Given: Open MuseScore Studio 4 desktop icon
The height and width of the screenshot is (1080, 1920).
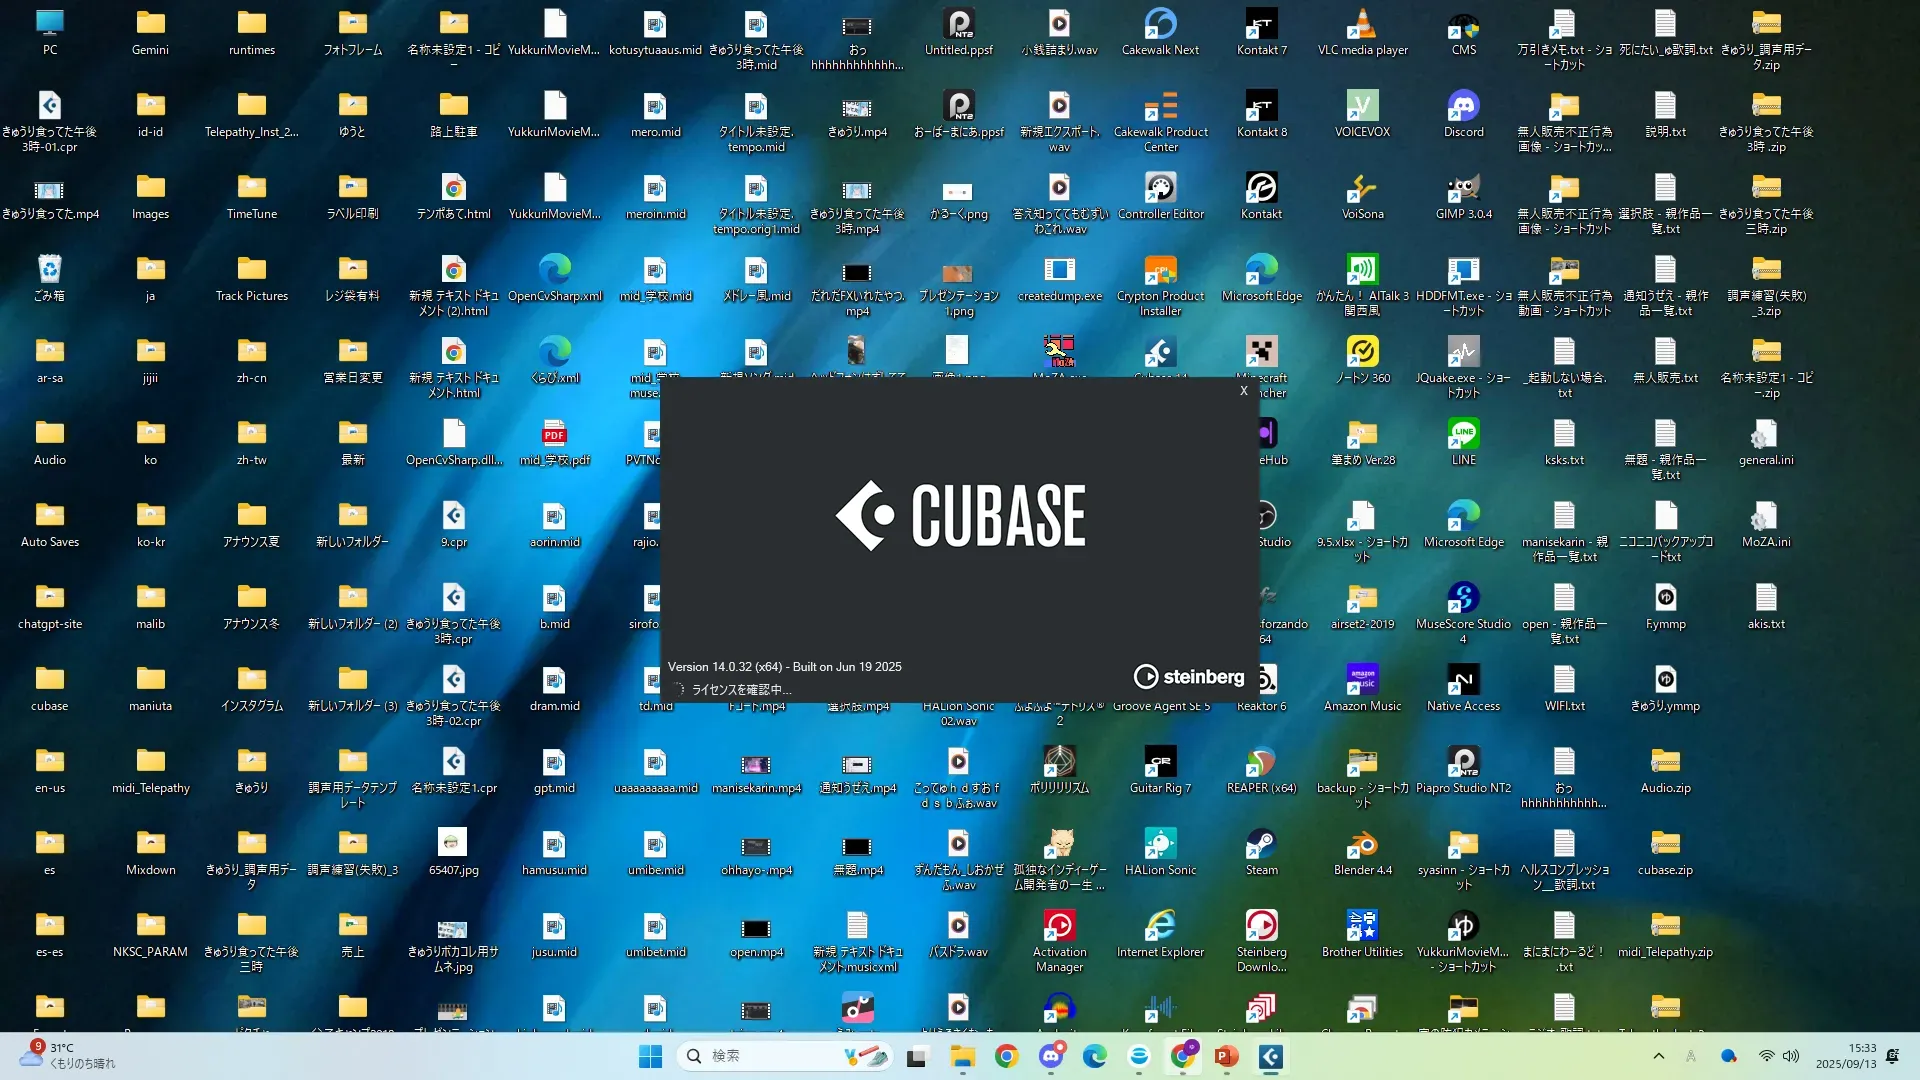Looking at the screenshot, I should click(1463, 598).
